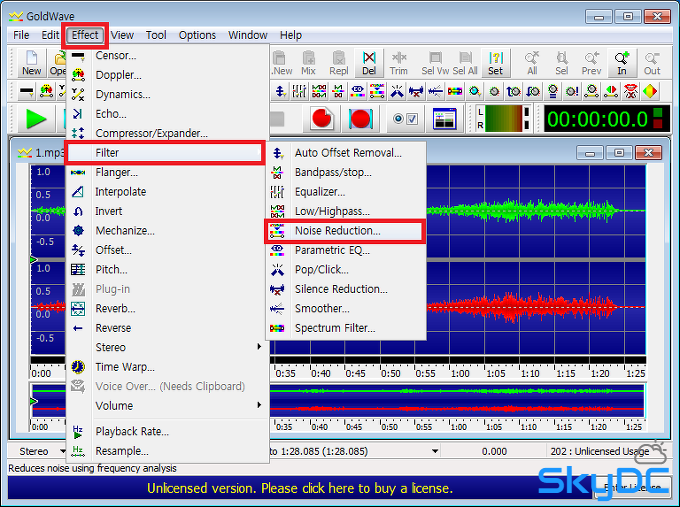This screenshot has width=680, height=507.
Task: Choose Spectrum Filter
Action: 346,328
